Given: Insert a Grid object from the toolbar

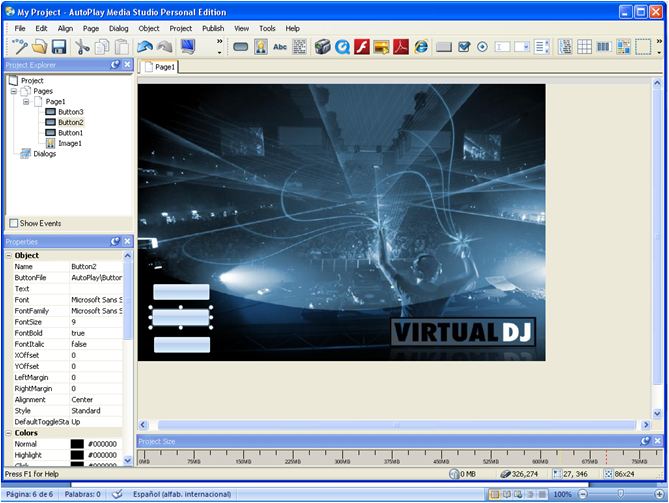Looking at the screenshot, I should (x=584, y=47).
